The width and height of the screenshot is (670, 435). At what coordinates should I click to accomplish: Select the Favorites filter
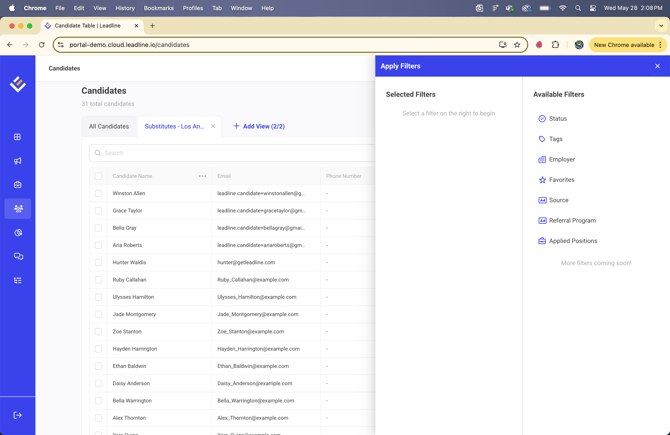(x=556, y=180)
